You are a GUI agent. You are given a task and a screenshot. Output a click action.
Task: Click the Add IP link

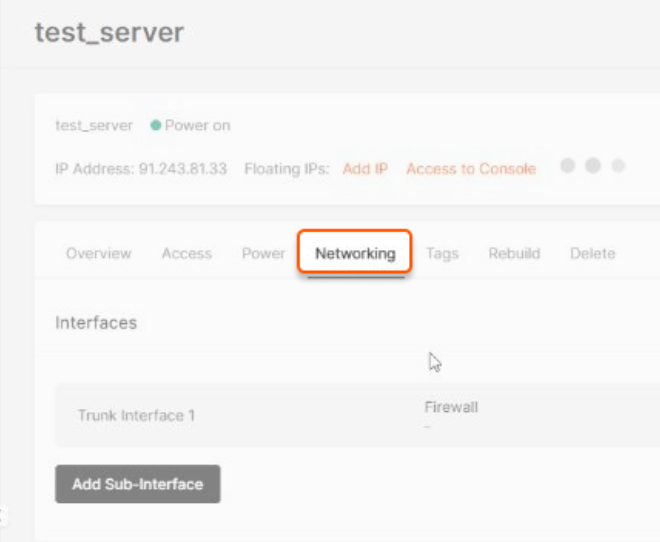(x=365, y=169)
